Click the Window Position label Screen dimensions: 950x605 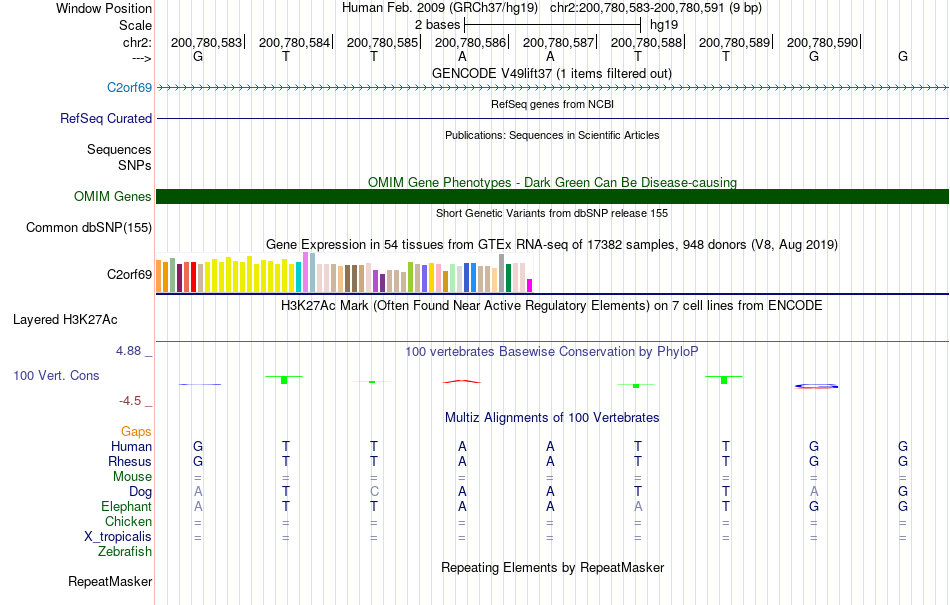(x=104, y=8)
